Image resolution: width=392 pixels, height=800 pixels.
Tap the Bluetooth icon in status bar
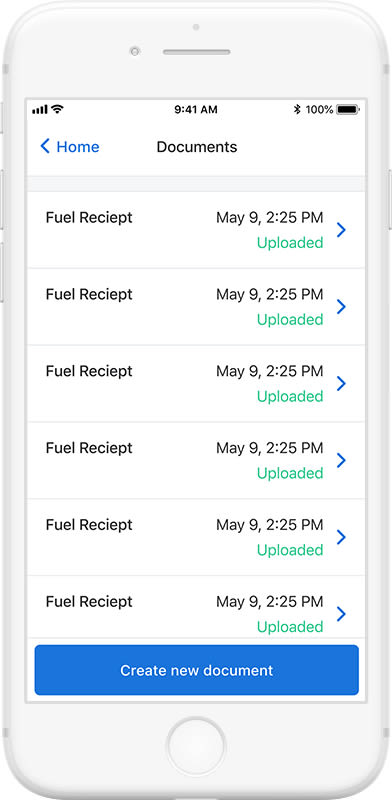[x=297, y=109]
